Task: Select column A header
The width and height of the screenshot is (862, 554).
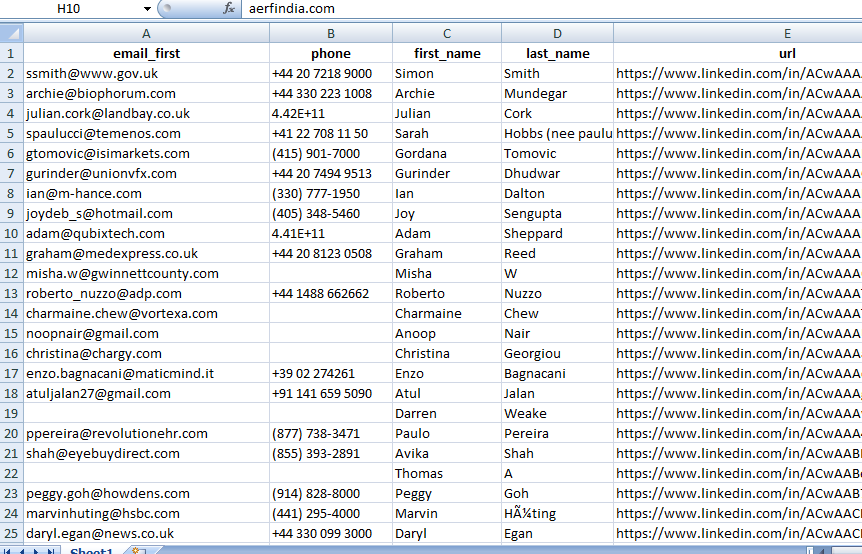Action: point(146,34)
